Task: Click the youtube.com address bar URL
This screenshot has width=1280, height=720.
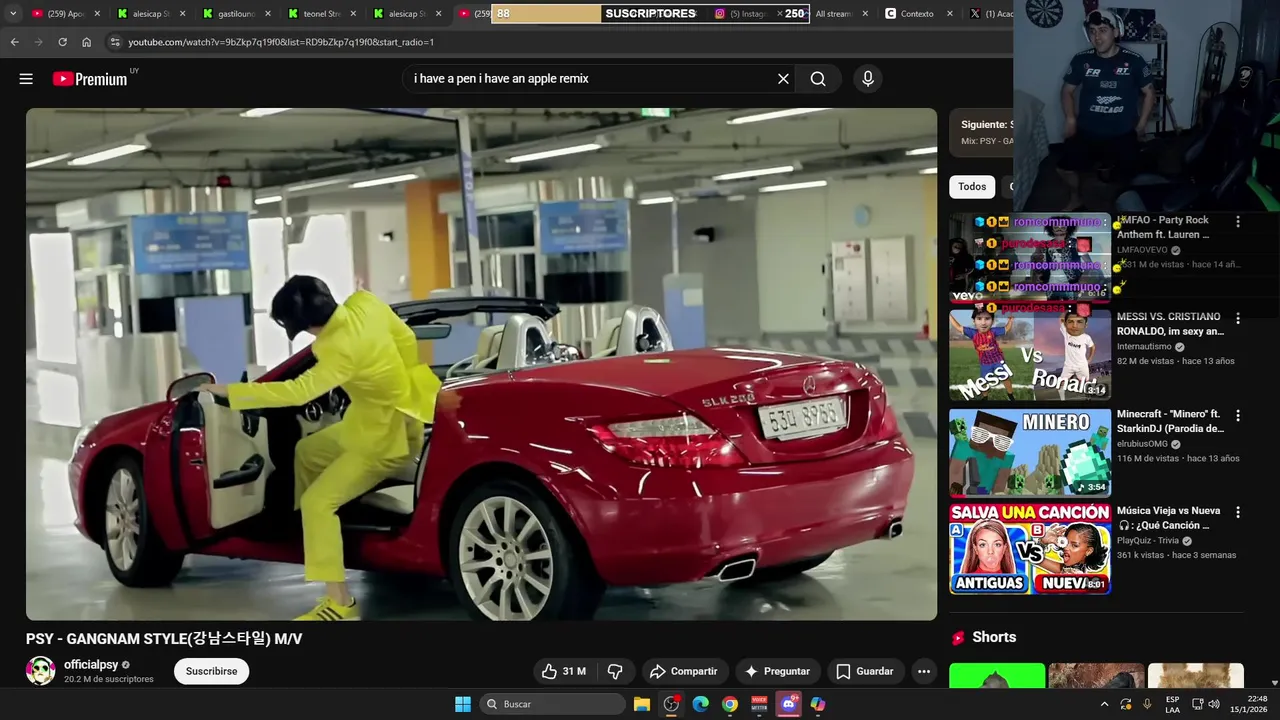Action: coord(281,42)
